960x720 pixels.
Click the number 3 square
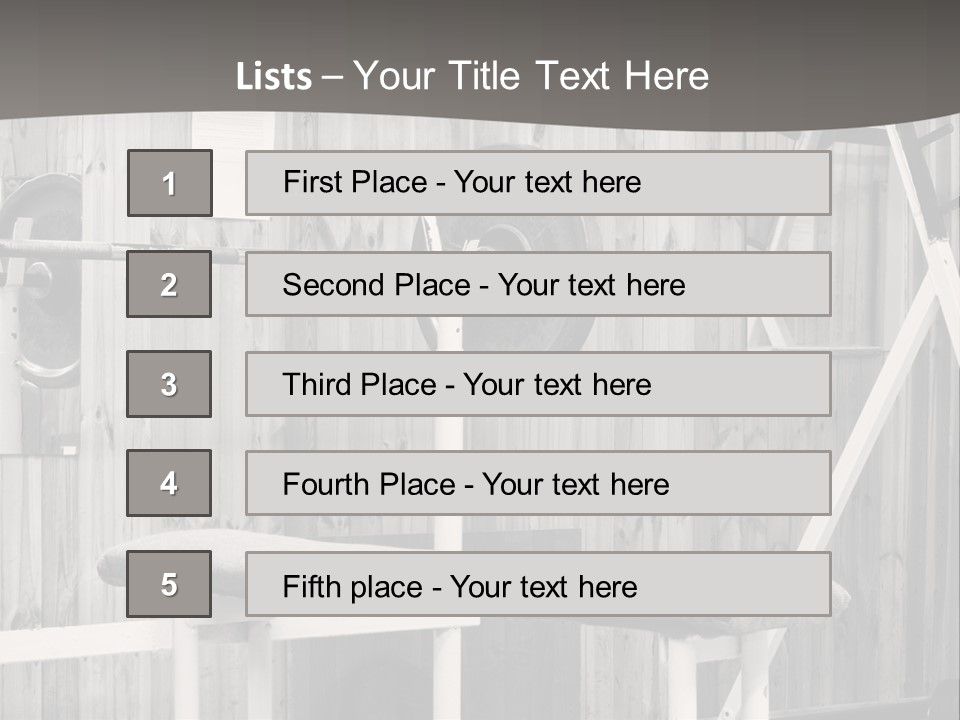coord(169,384)
